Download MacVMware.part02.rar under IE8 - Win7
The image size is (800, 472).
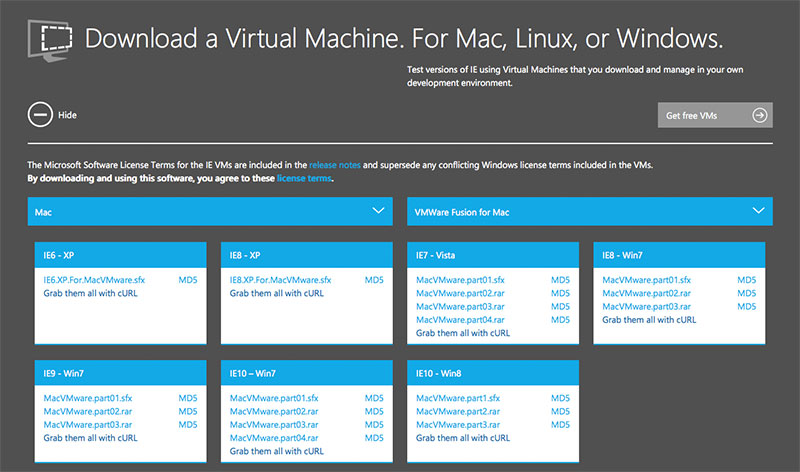[646, 293]
